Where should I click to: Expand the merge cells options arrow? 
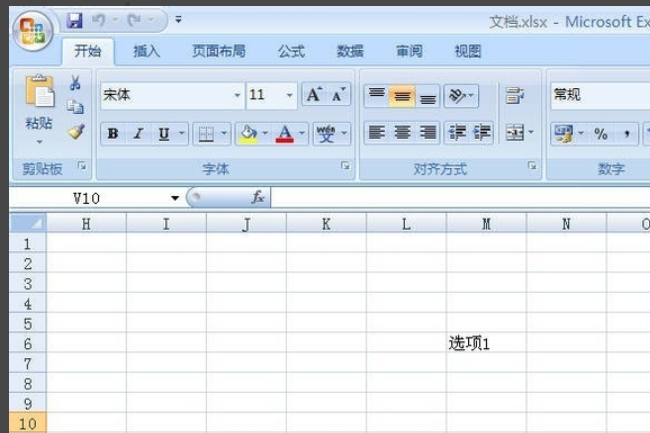[x=531, y=133]
